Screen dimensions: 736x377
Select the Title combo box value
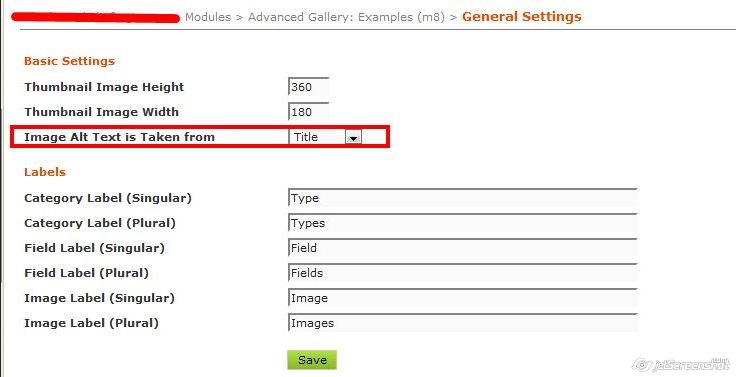point(325,137)
